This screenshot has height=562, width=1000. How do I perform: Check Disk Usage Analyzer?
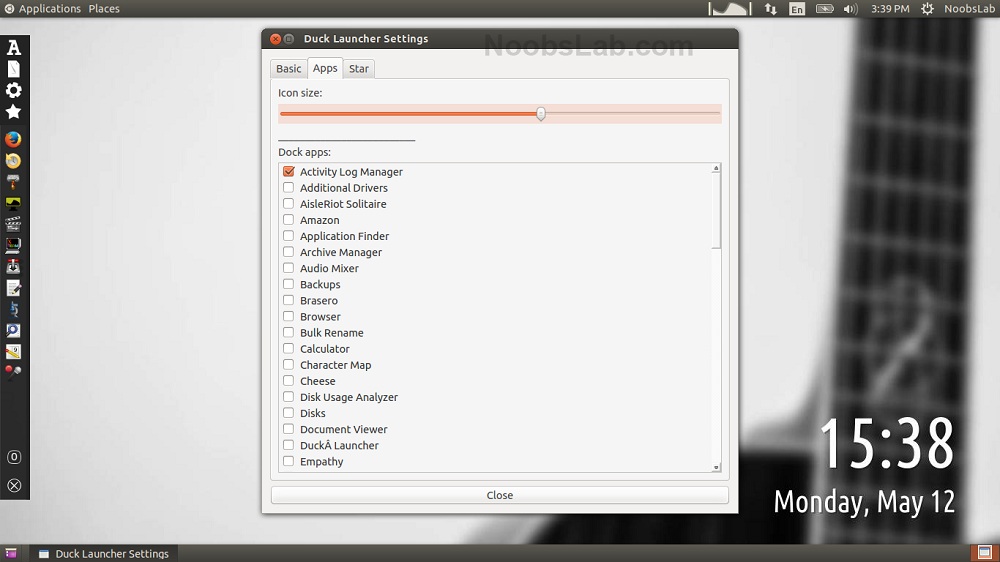(289, 397)
